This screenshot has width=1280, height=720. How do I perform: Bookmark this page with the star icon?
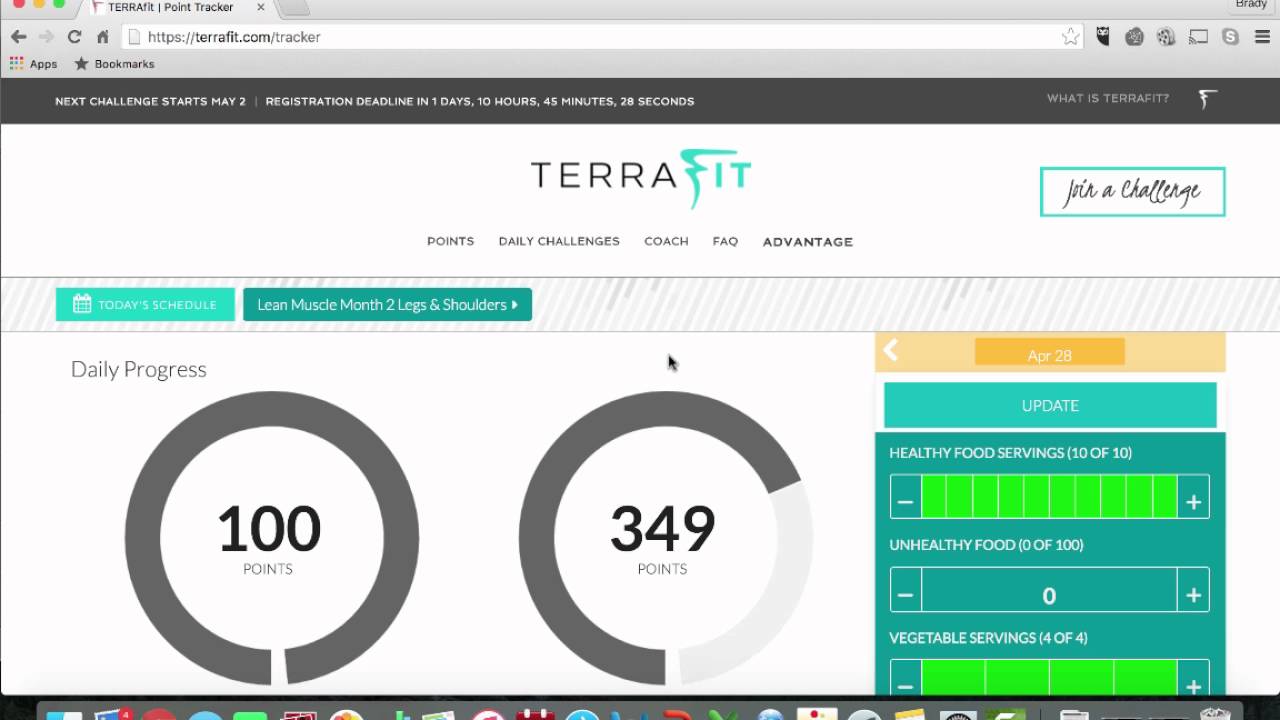point(1070,37)
